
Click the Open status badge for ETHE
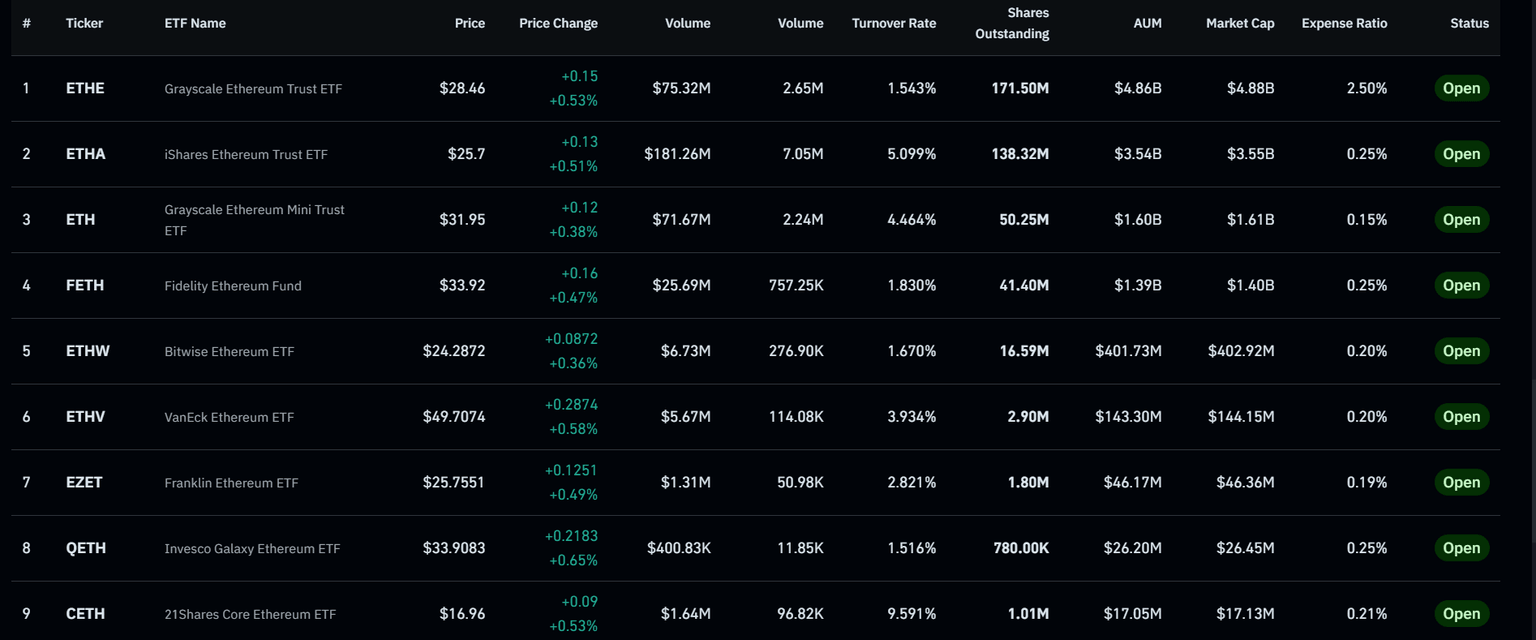[1461, 88]
